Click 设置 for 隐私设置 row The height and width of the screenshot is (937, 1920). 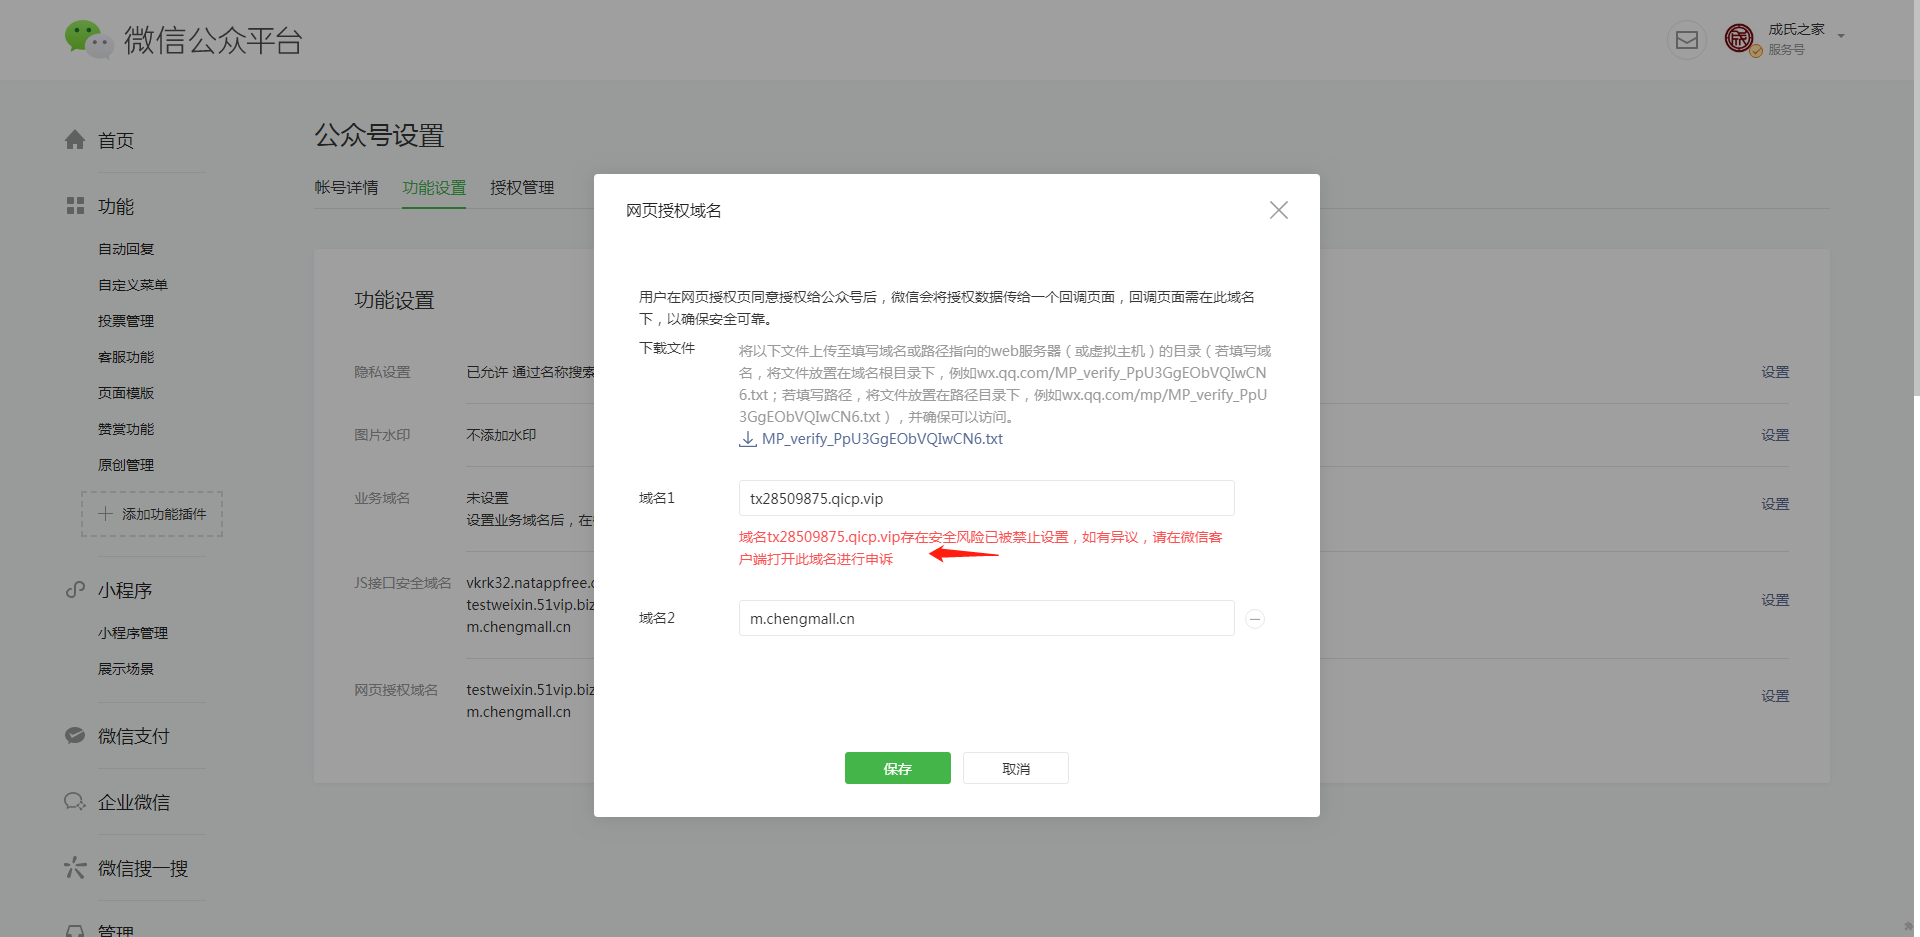coord(1775,372)
